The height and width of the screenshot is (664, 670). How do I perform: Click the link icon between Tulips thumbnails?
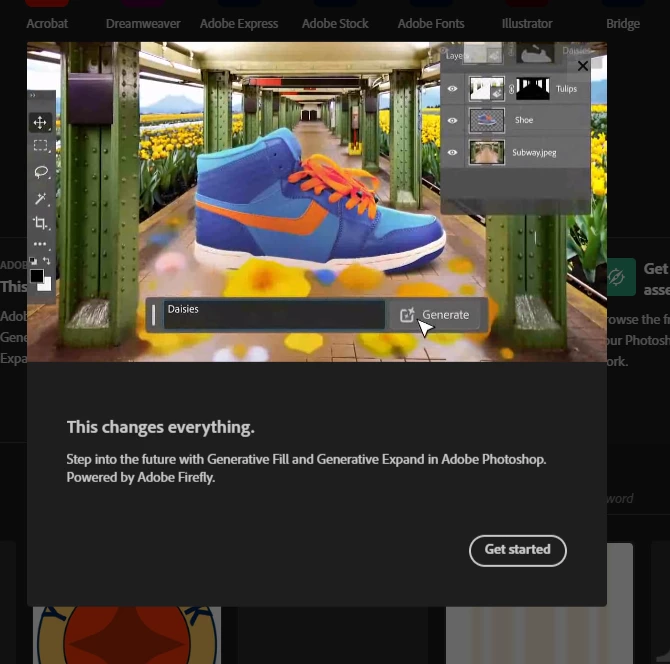[x=511, y=89]
